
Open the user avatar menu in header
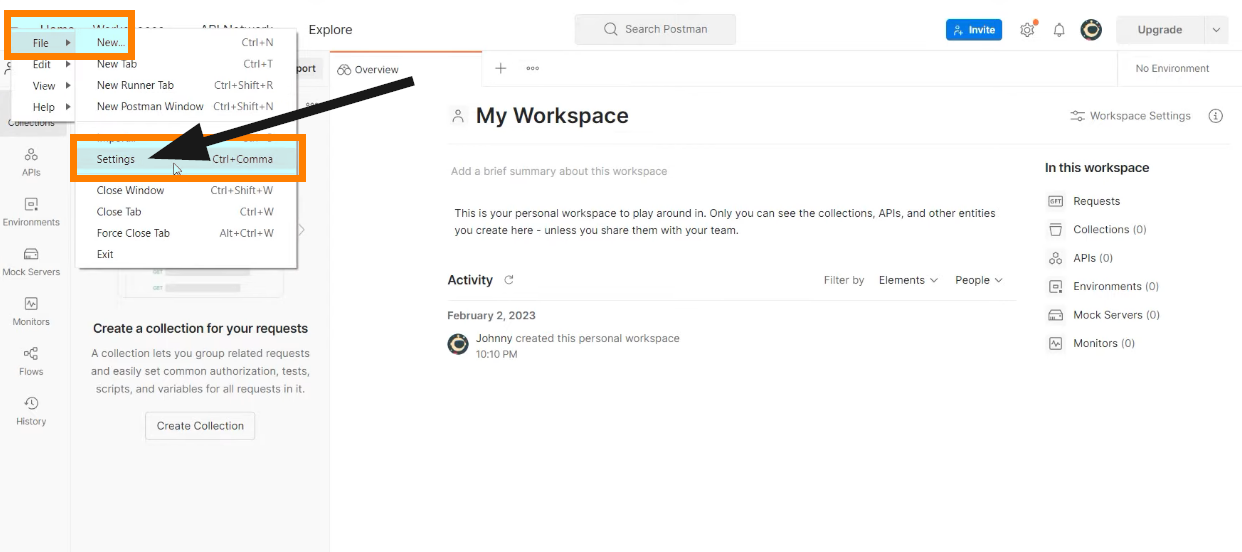point(1091,30)
